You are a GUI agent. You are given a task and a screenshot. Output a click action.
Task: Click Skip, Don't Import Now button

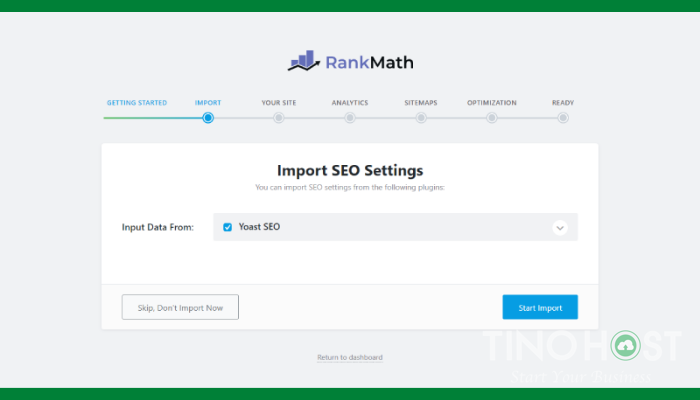[x=180, y=307]
